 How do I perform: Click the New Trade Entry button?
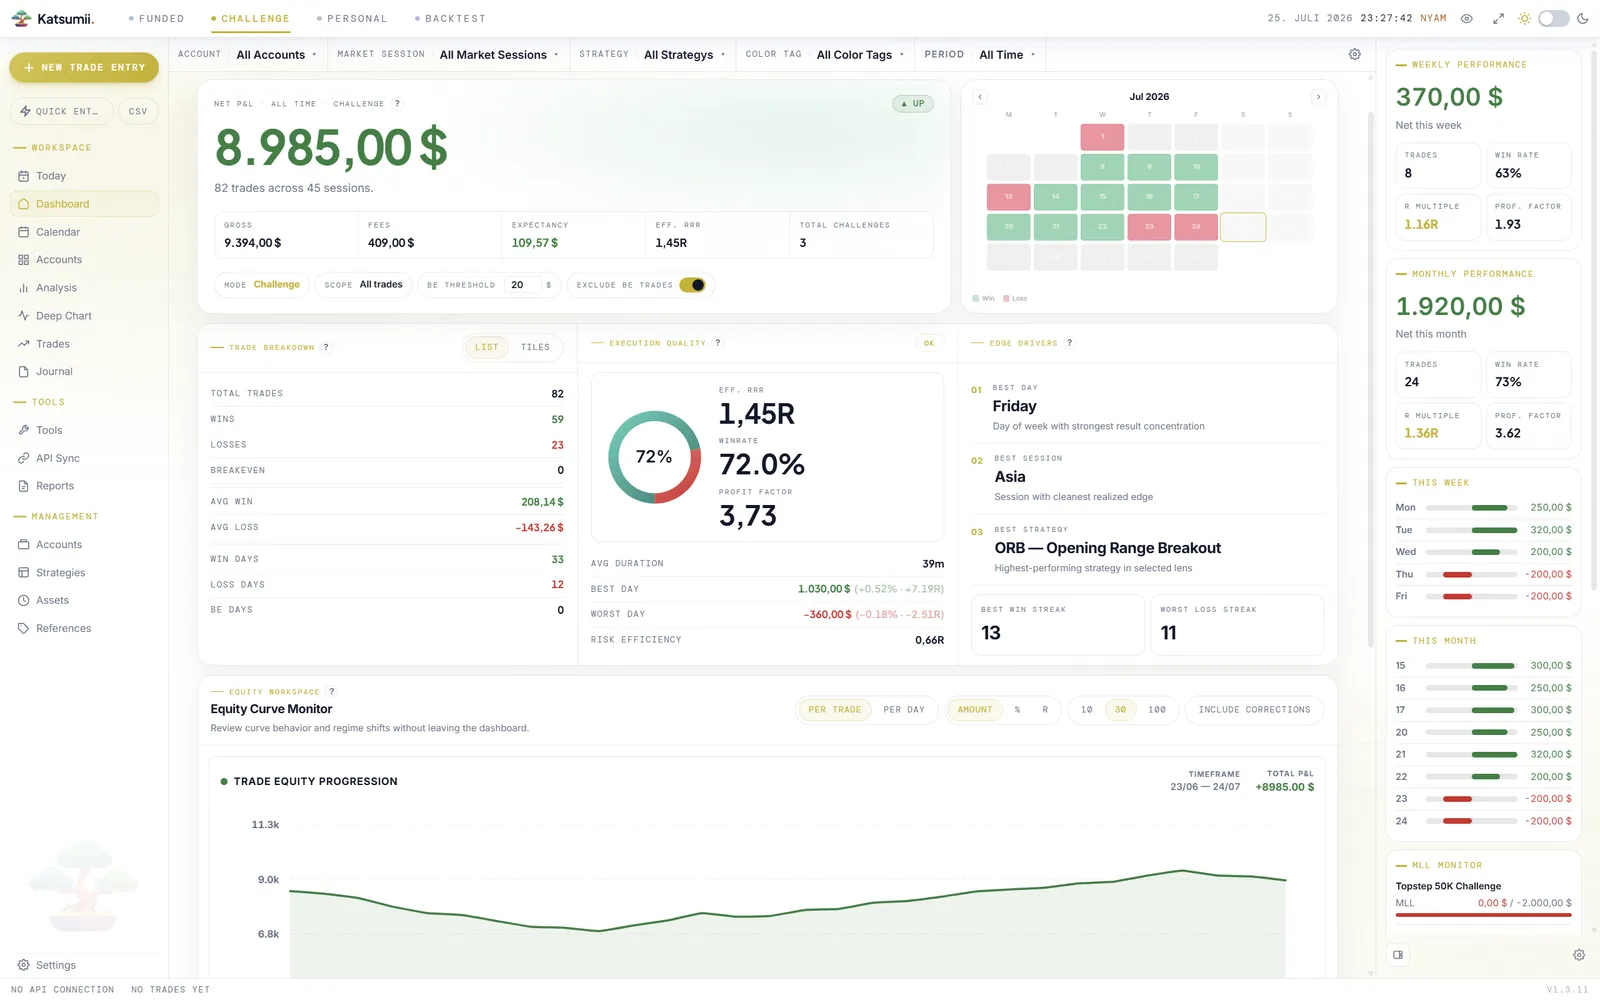tap(84, 68)
